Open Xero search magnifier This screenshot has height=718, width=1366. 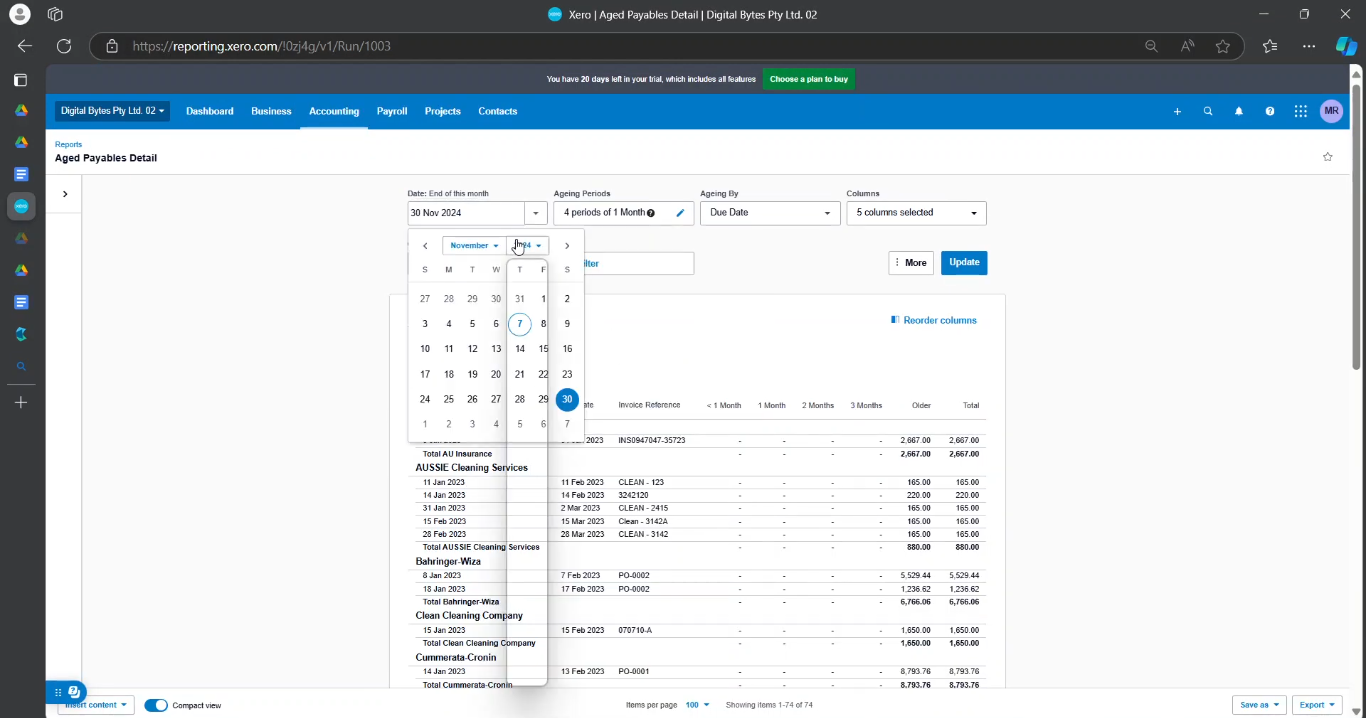(x=1208, y=112)
